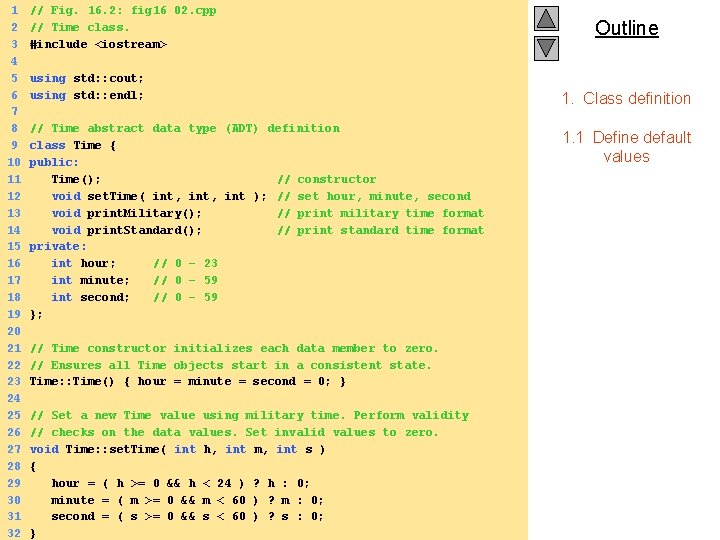
Task: Click '// set hour, minute, second' comment
Action: [x=374, y=196]
